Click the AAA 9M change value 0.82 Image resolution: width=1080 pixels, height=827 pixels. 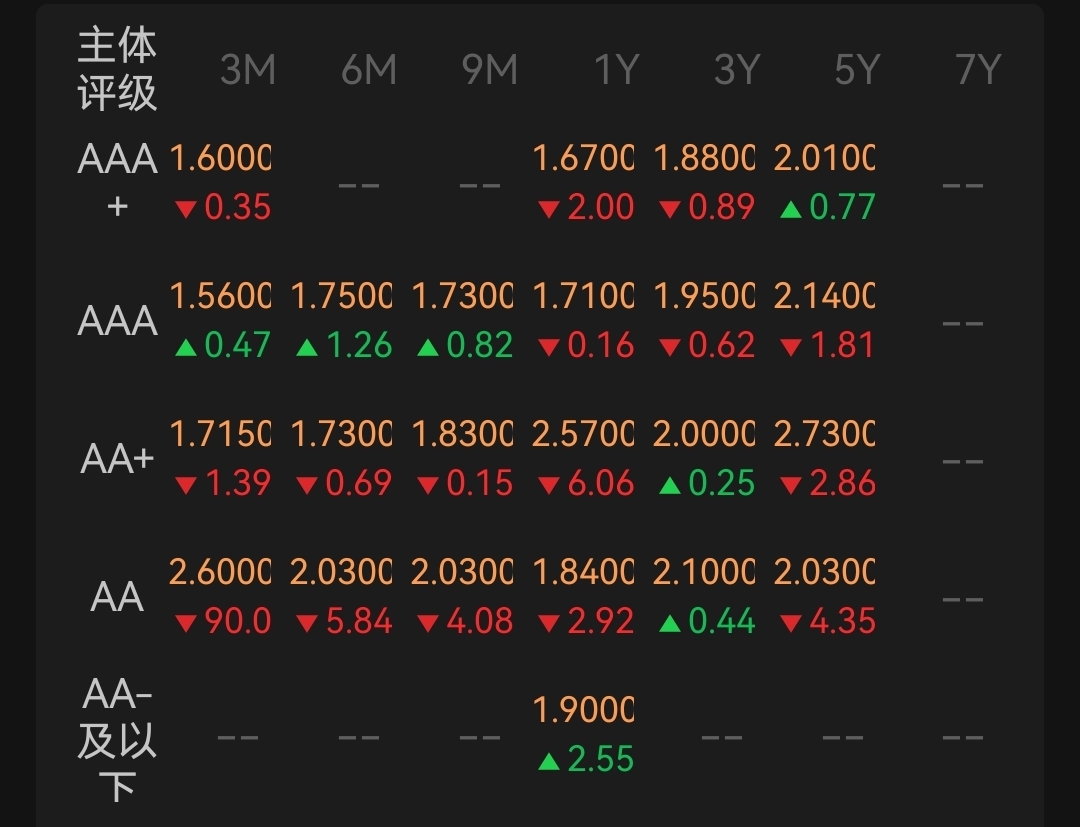(480, 346)
